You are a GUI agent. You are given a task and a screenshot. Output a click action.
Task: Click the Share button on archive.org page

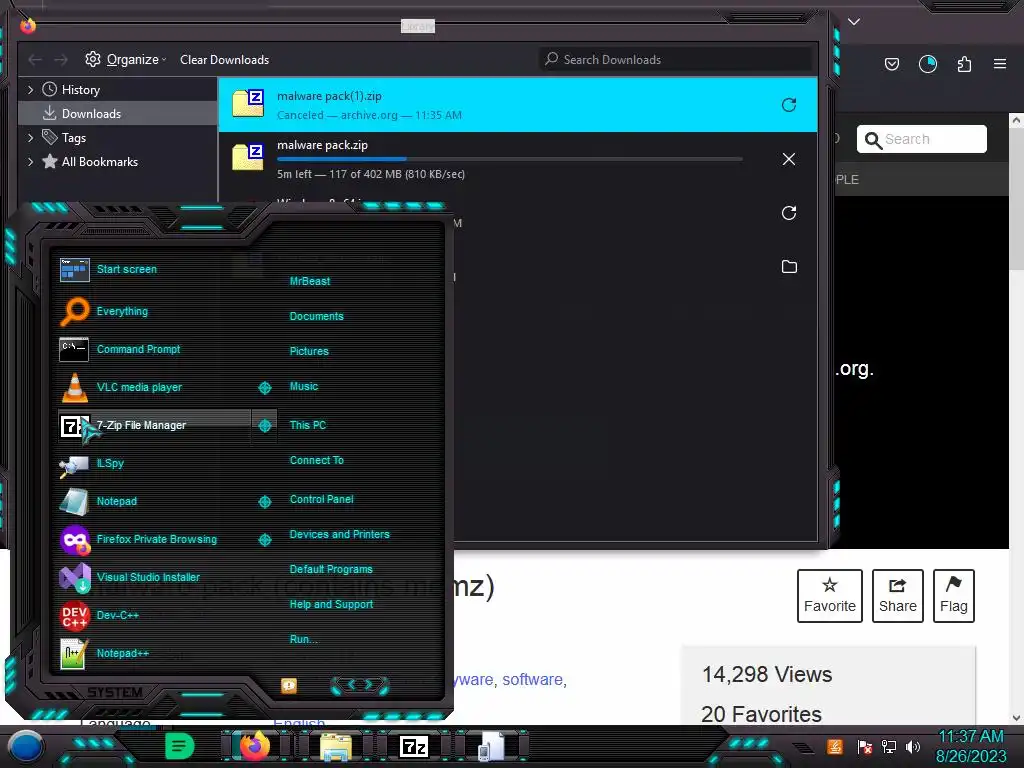897,596
